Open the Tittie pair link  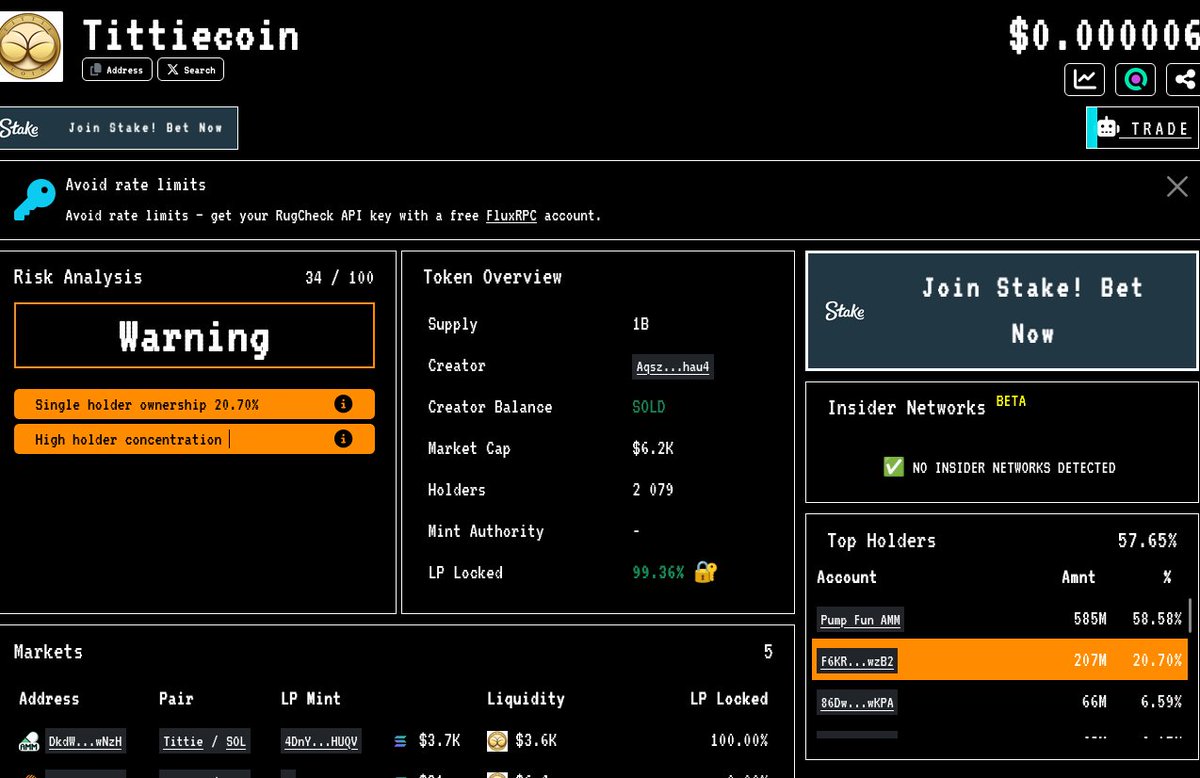183,741
